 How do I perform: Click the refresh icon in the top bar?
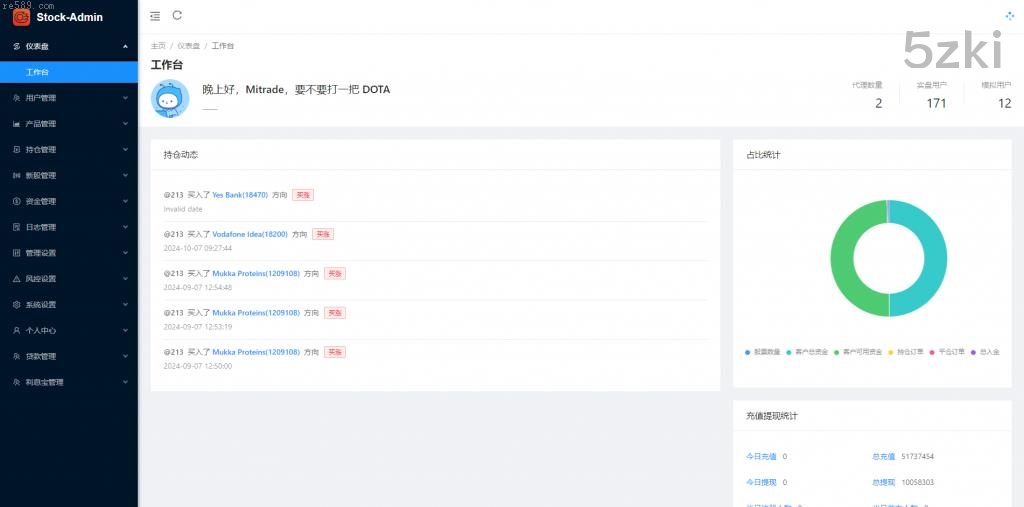click(178, 15)
